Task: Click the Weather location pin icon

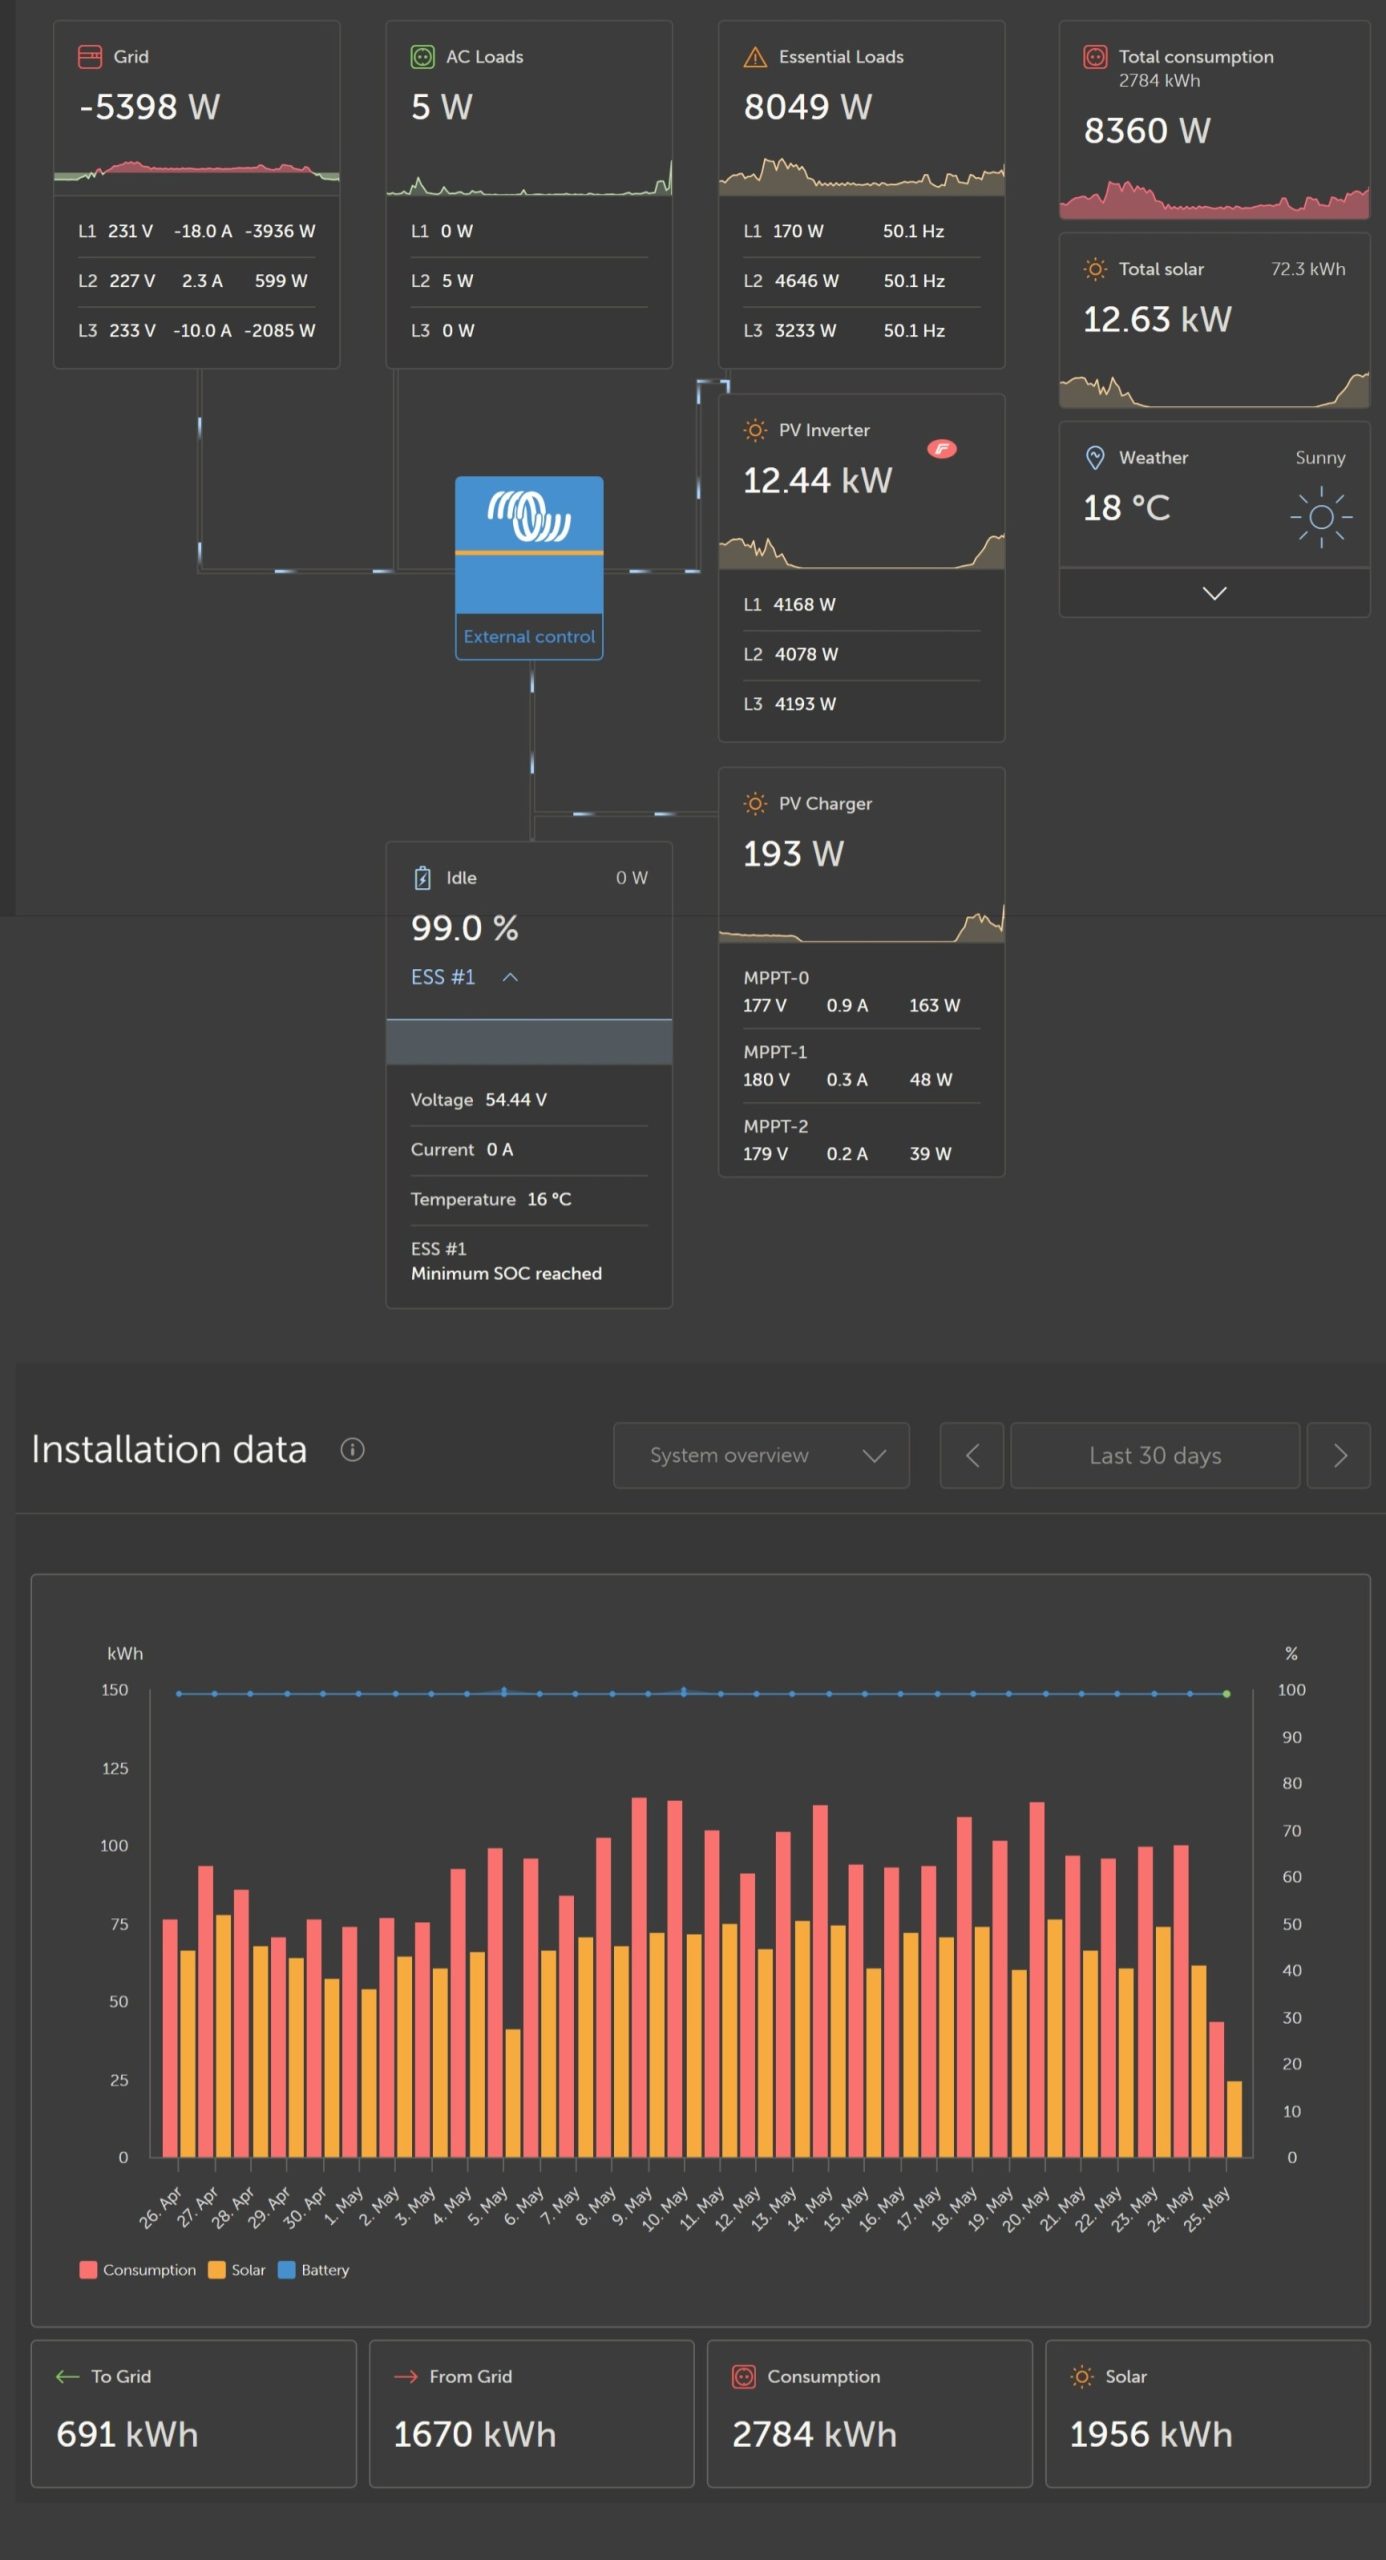Action: pos(1095,458)
